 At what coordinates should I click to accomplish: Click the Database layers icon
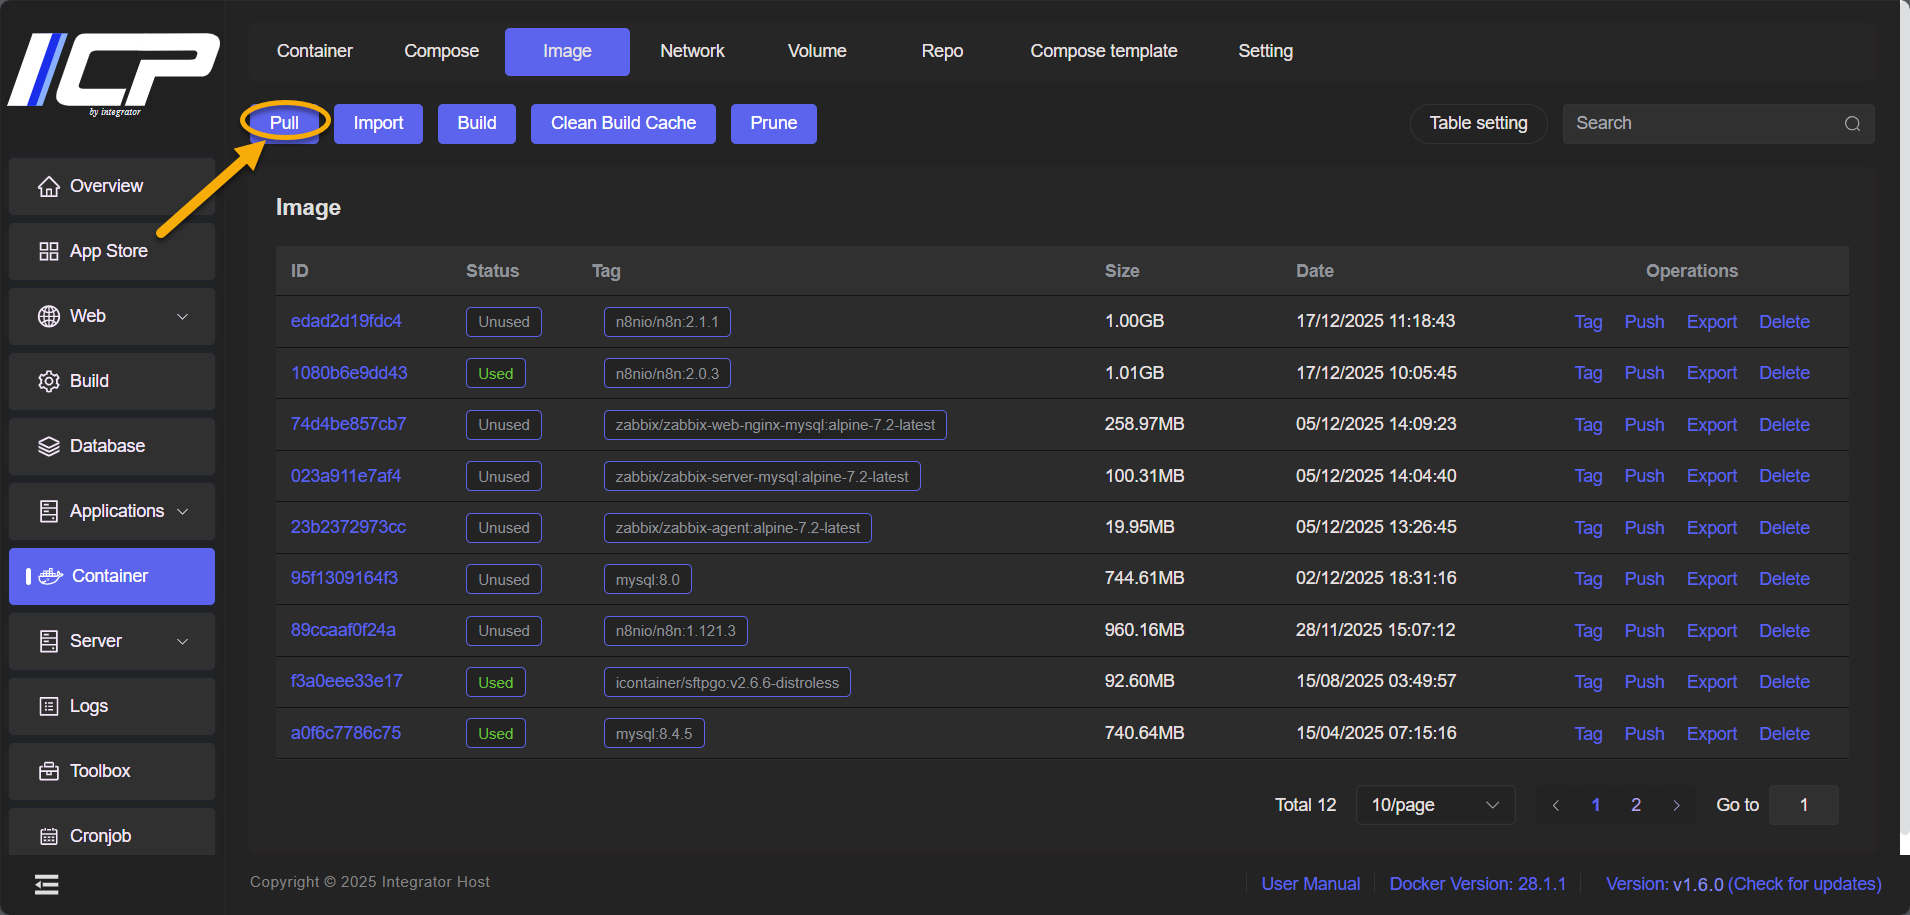coord(48,446)
